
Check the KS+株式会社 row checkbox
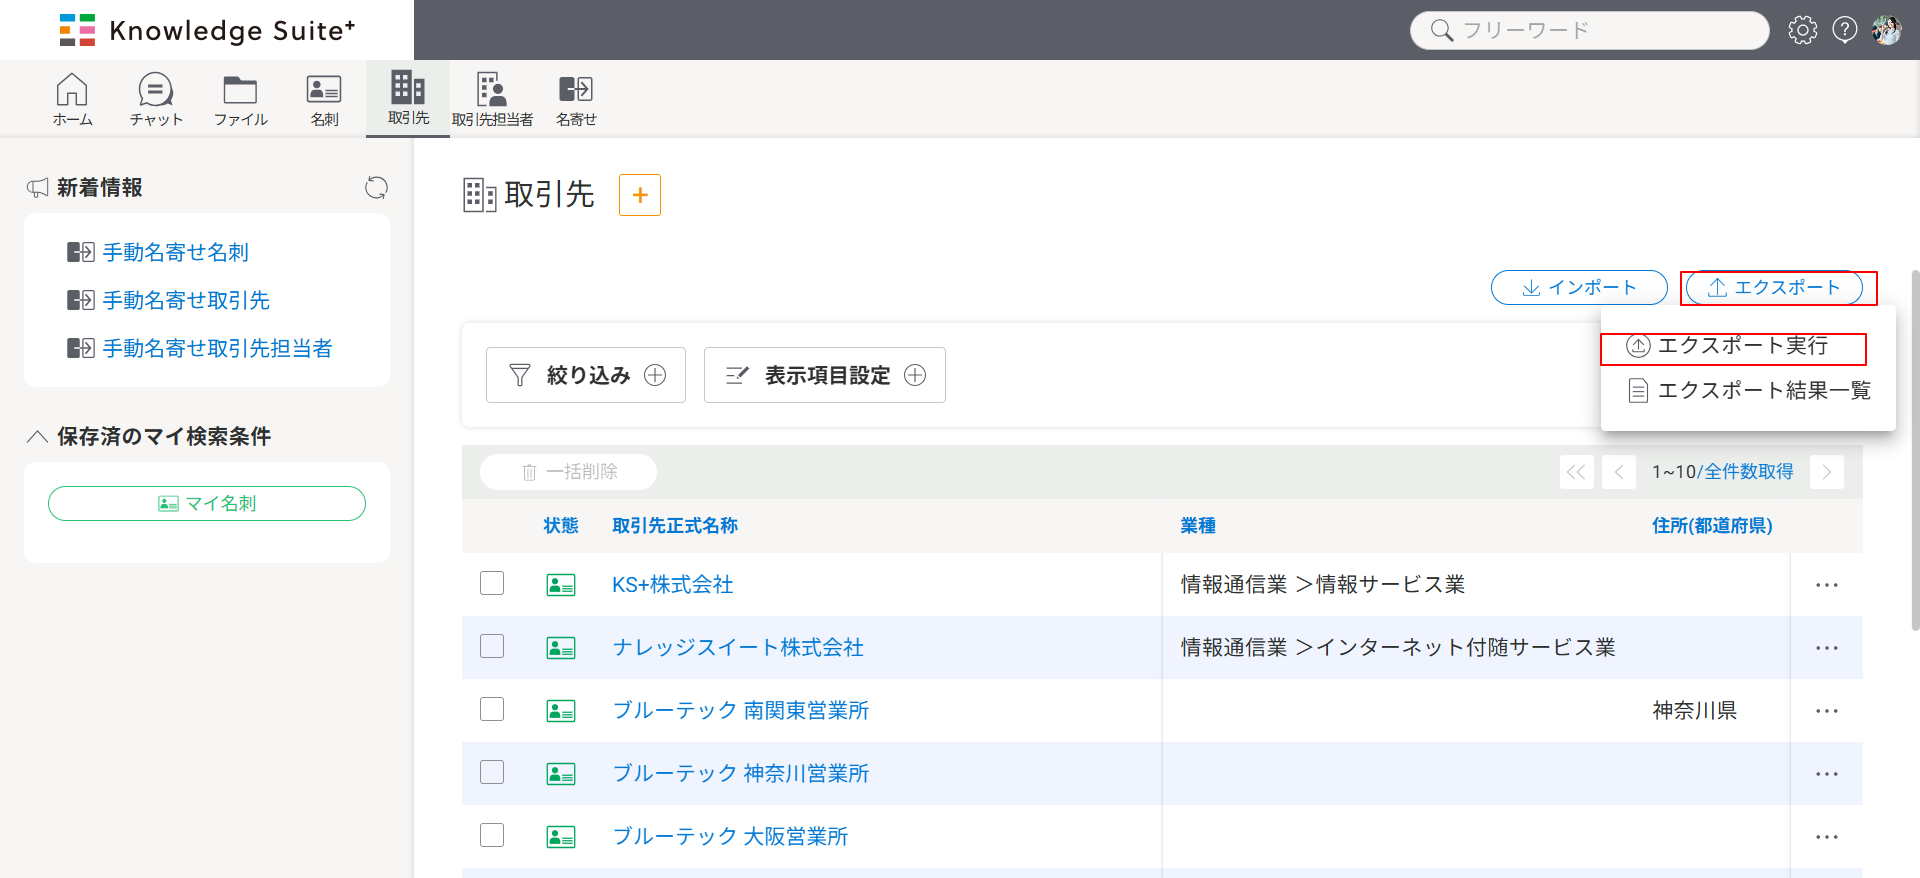pyautogui.click(x=492, y=583)
